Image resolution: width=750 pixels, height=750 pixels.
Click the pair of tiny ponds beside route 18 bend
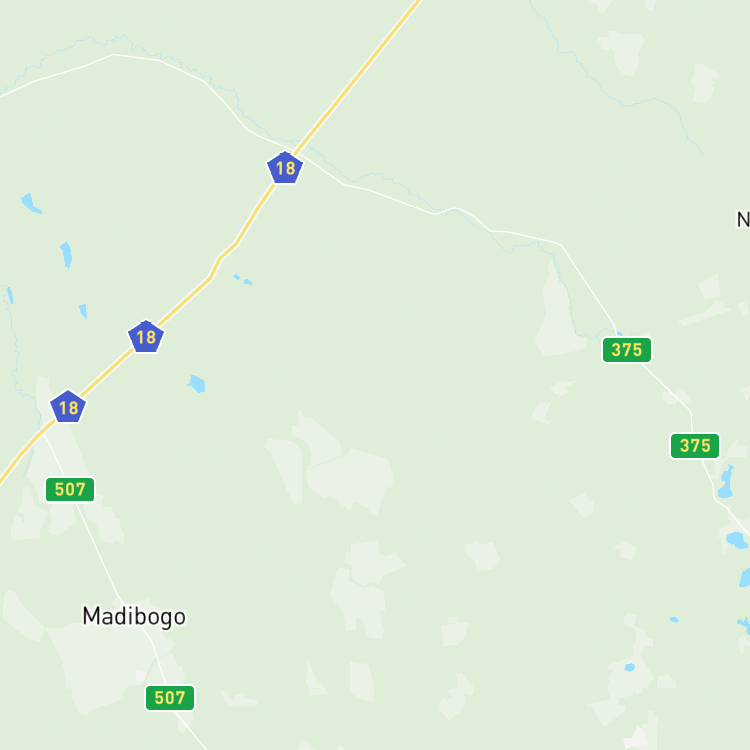pyautogui.click(x=243, y=280)
